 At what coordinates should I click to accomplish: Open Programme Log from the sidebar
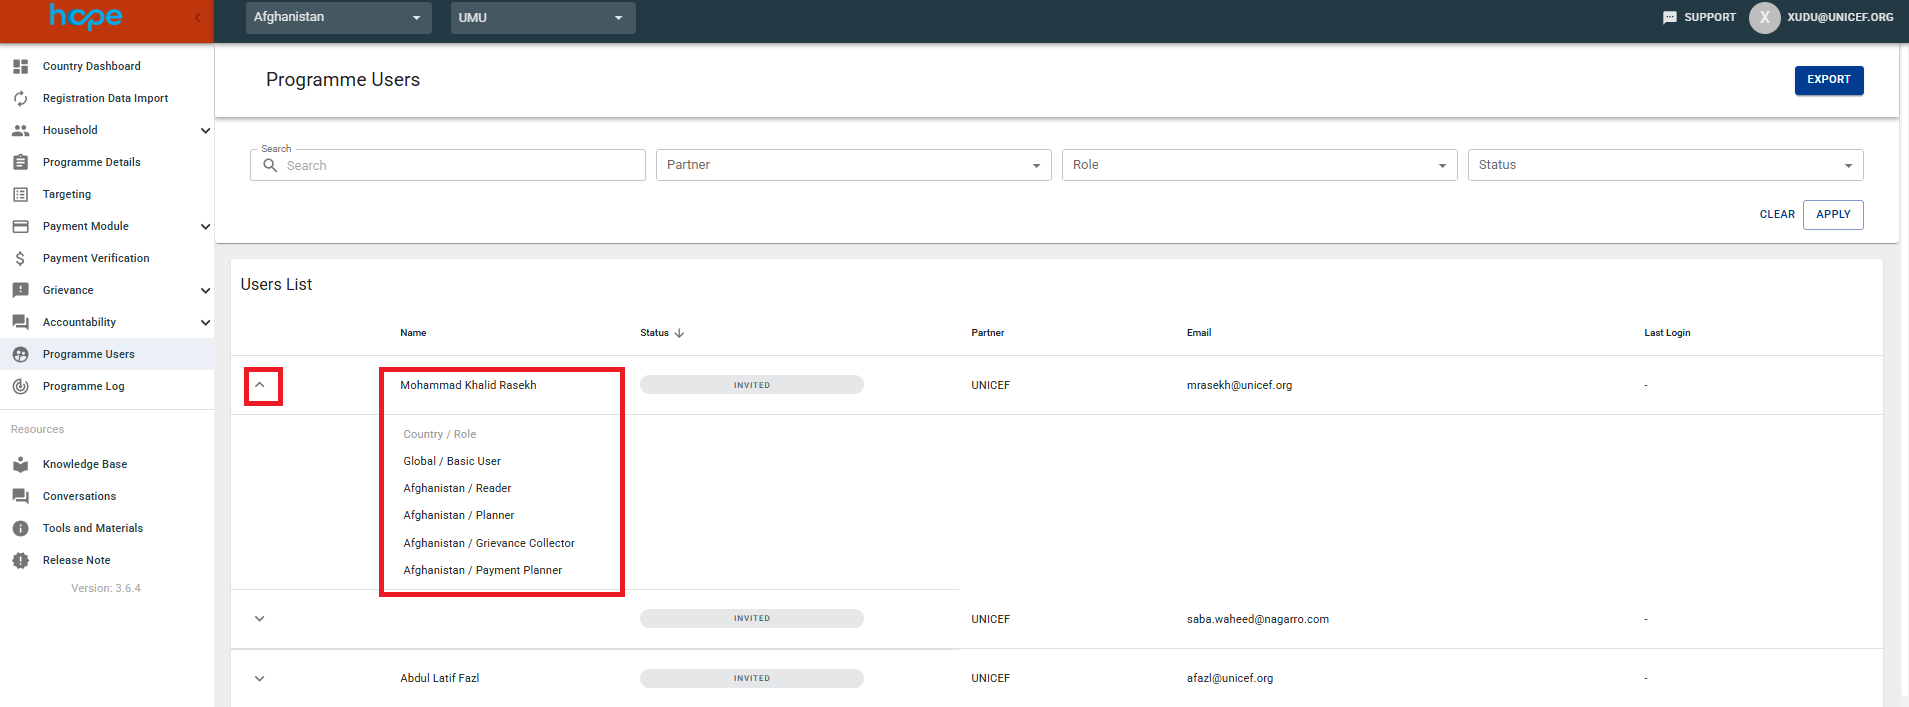(x=83, y=386)
